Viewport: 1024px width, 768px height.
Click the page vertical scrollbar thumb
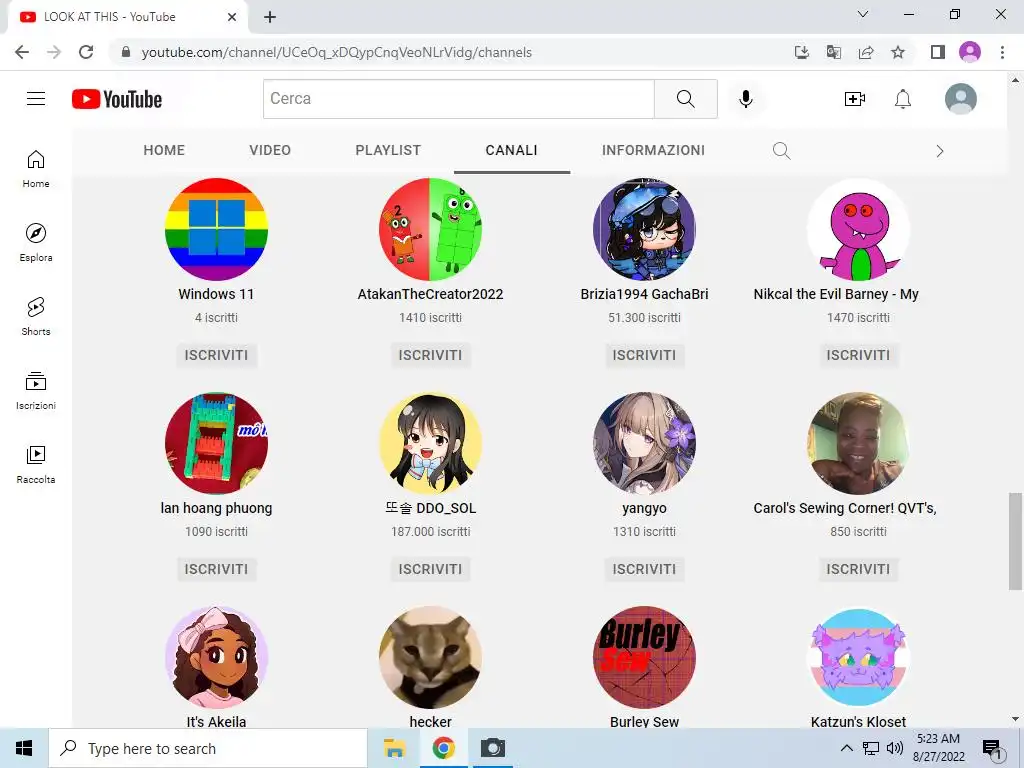tap(1015, 541)
